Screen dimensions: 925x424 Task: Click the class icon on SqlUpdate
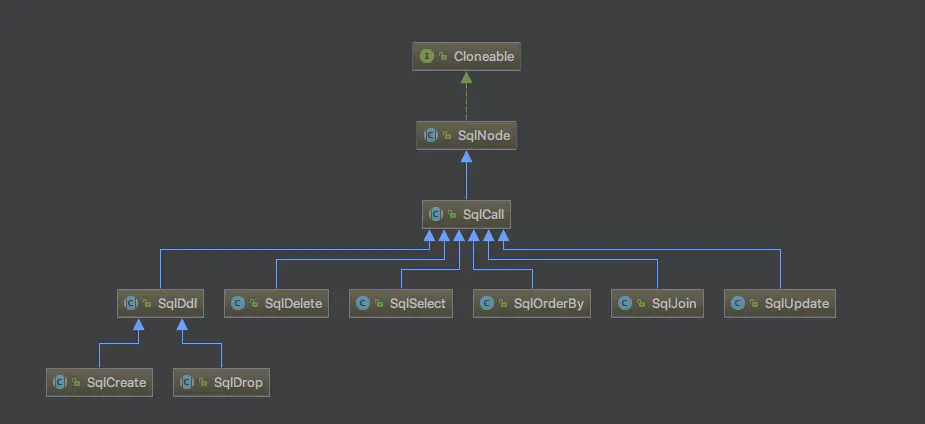point(737,304)
